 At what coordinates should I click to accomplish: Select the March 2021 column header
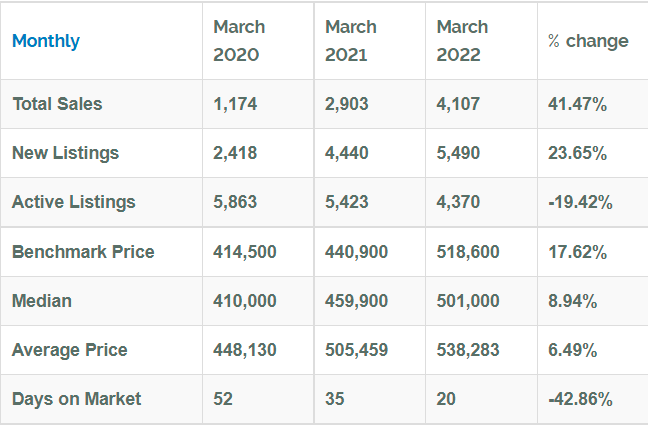(351, 41)
